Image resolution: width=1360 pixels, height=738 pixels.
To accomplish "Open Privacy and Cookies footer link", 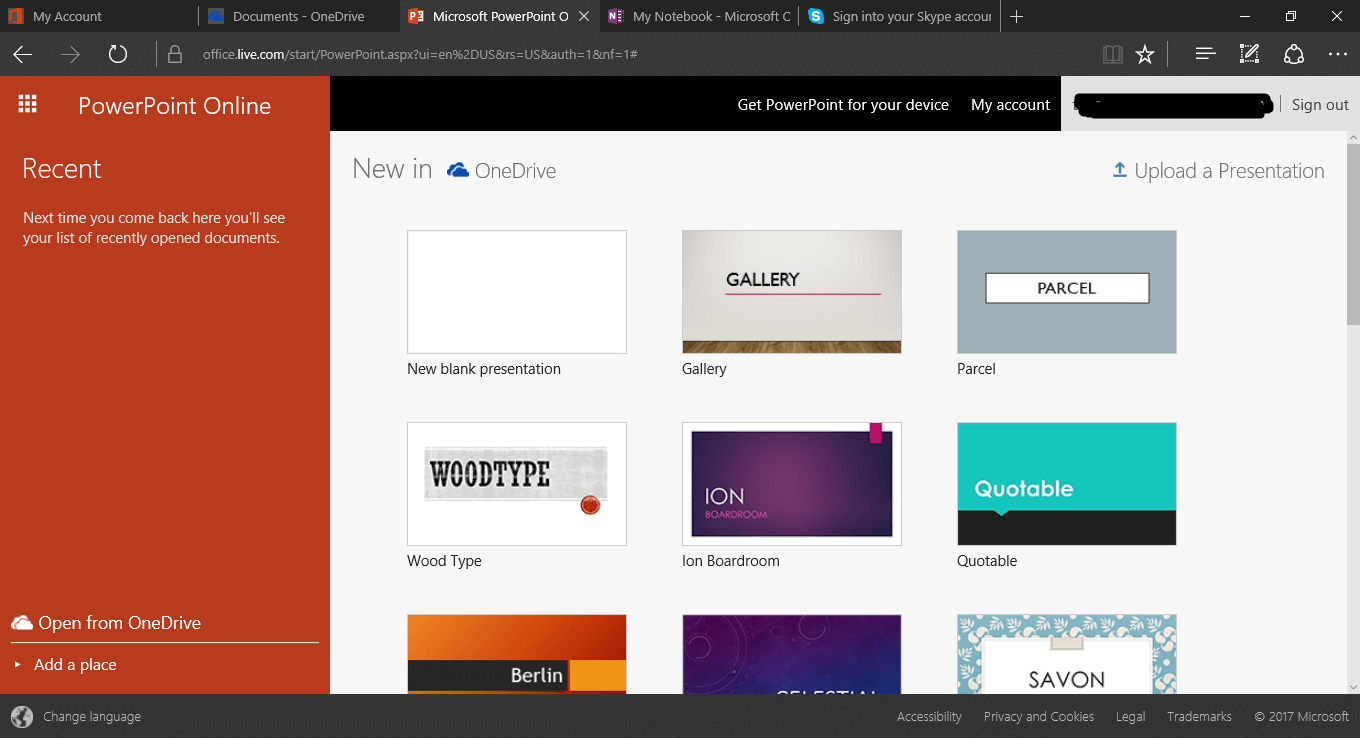I will [x=1039, y=716].
